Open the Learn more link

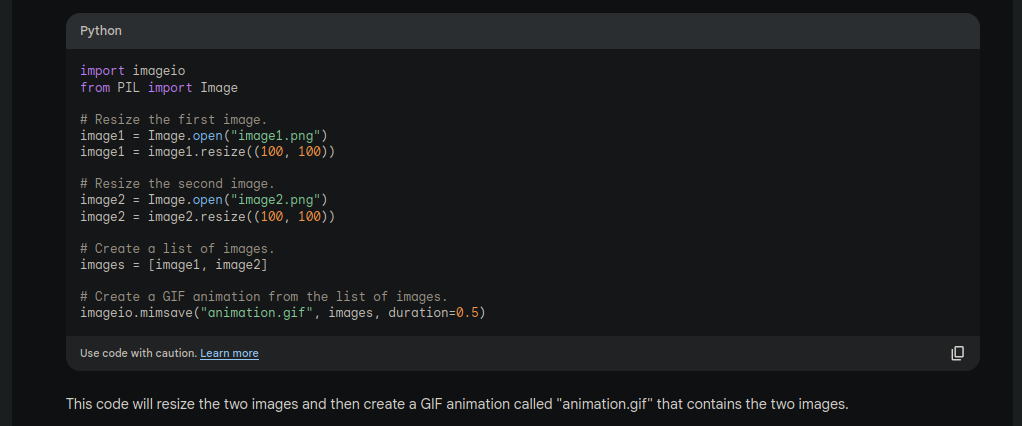pos(229,353)
